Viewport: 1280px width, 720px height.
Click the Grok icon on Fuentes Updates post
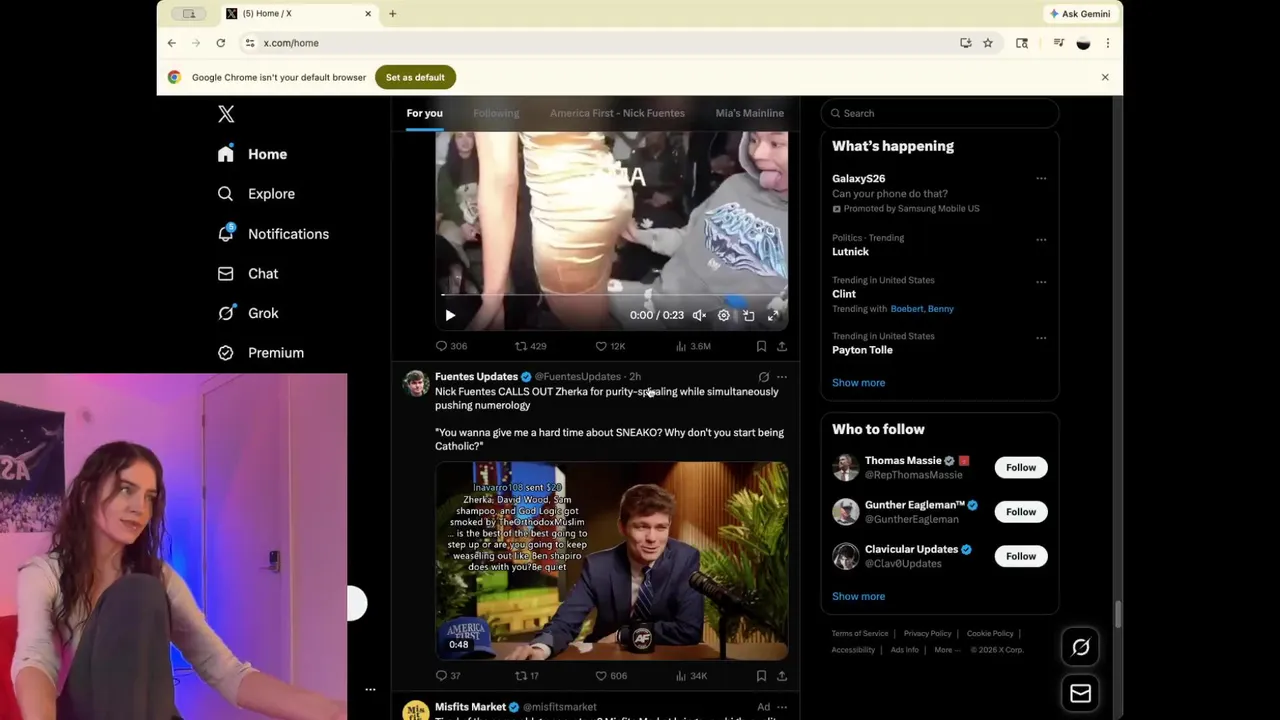(763, 377)
